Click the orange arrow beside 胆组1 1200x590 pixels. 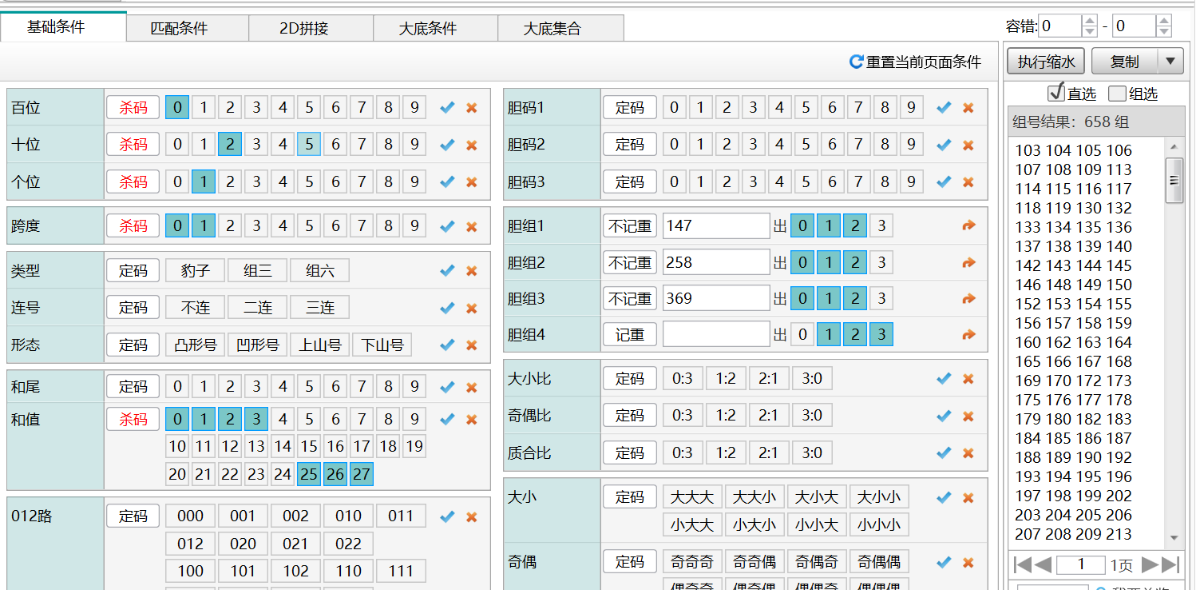(968, 226)
